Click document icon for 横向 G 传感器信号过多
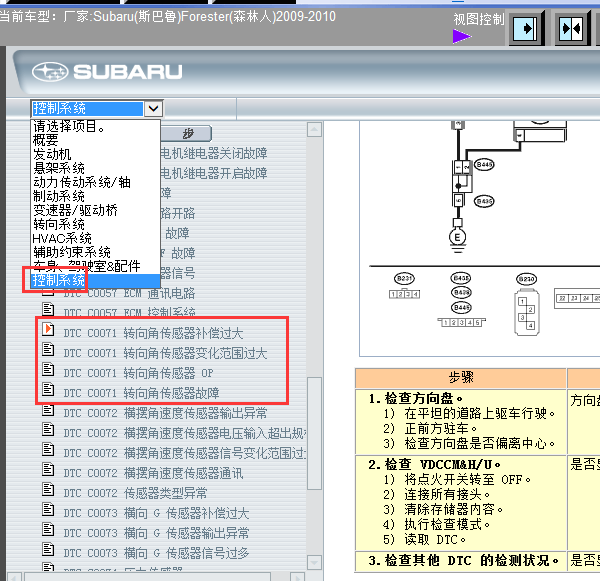Screen dimensions: 600x581 pyautogui.click(x=48, y=549)
